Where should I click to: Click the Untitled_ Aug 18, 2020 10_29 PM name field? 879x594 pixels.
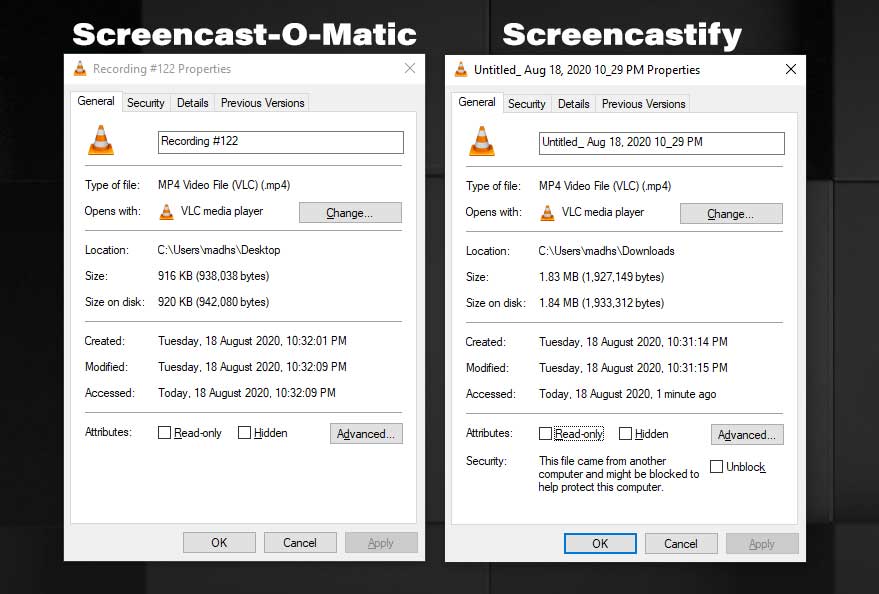(661, 143)
